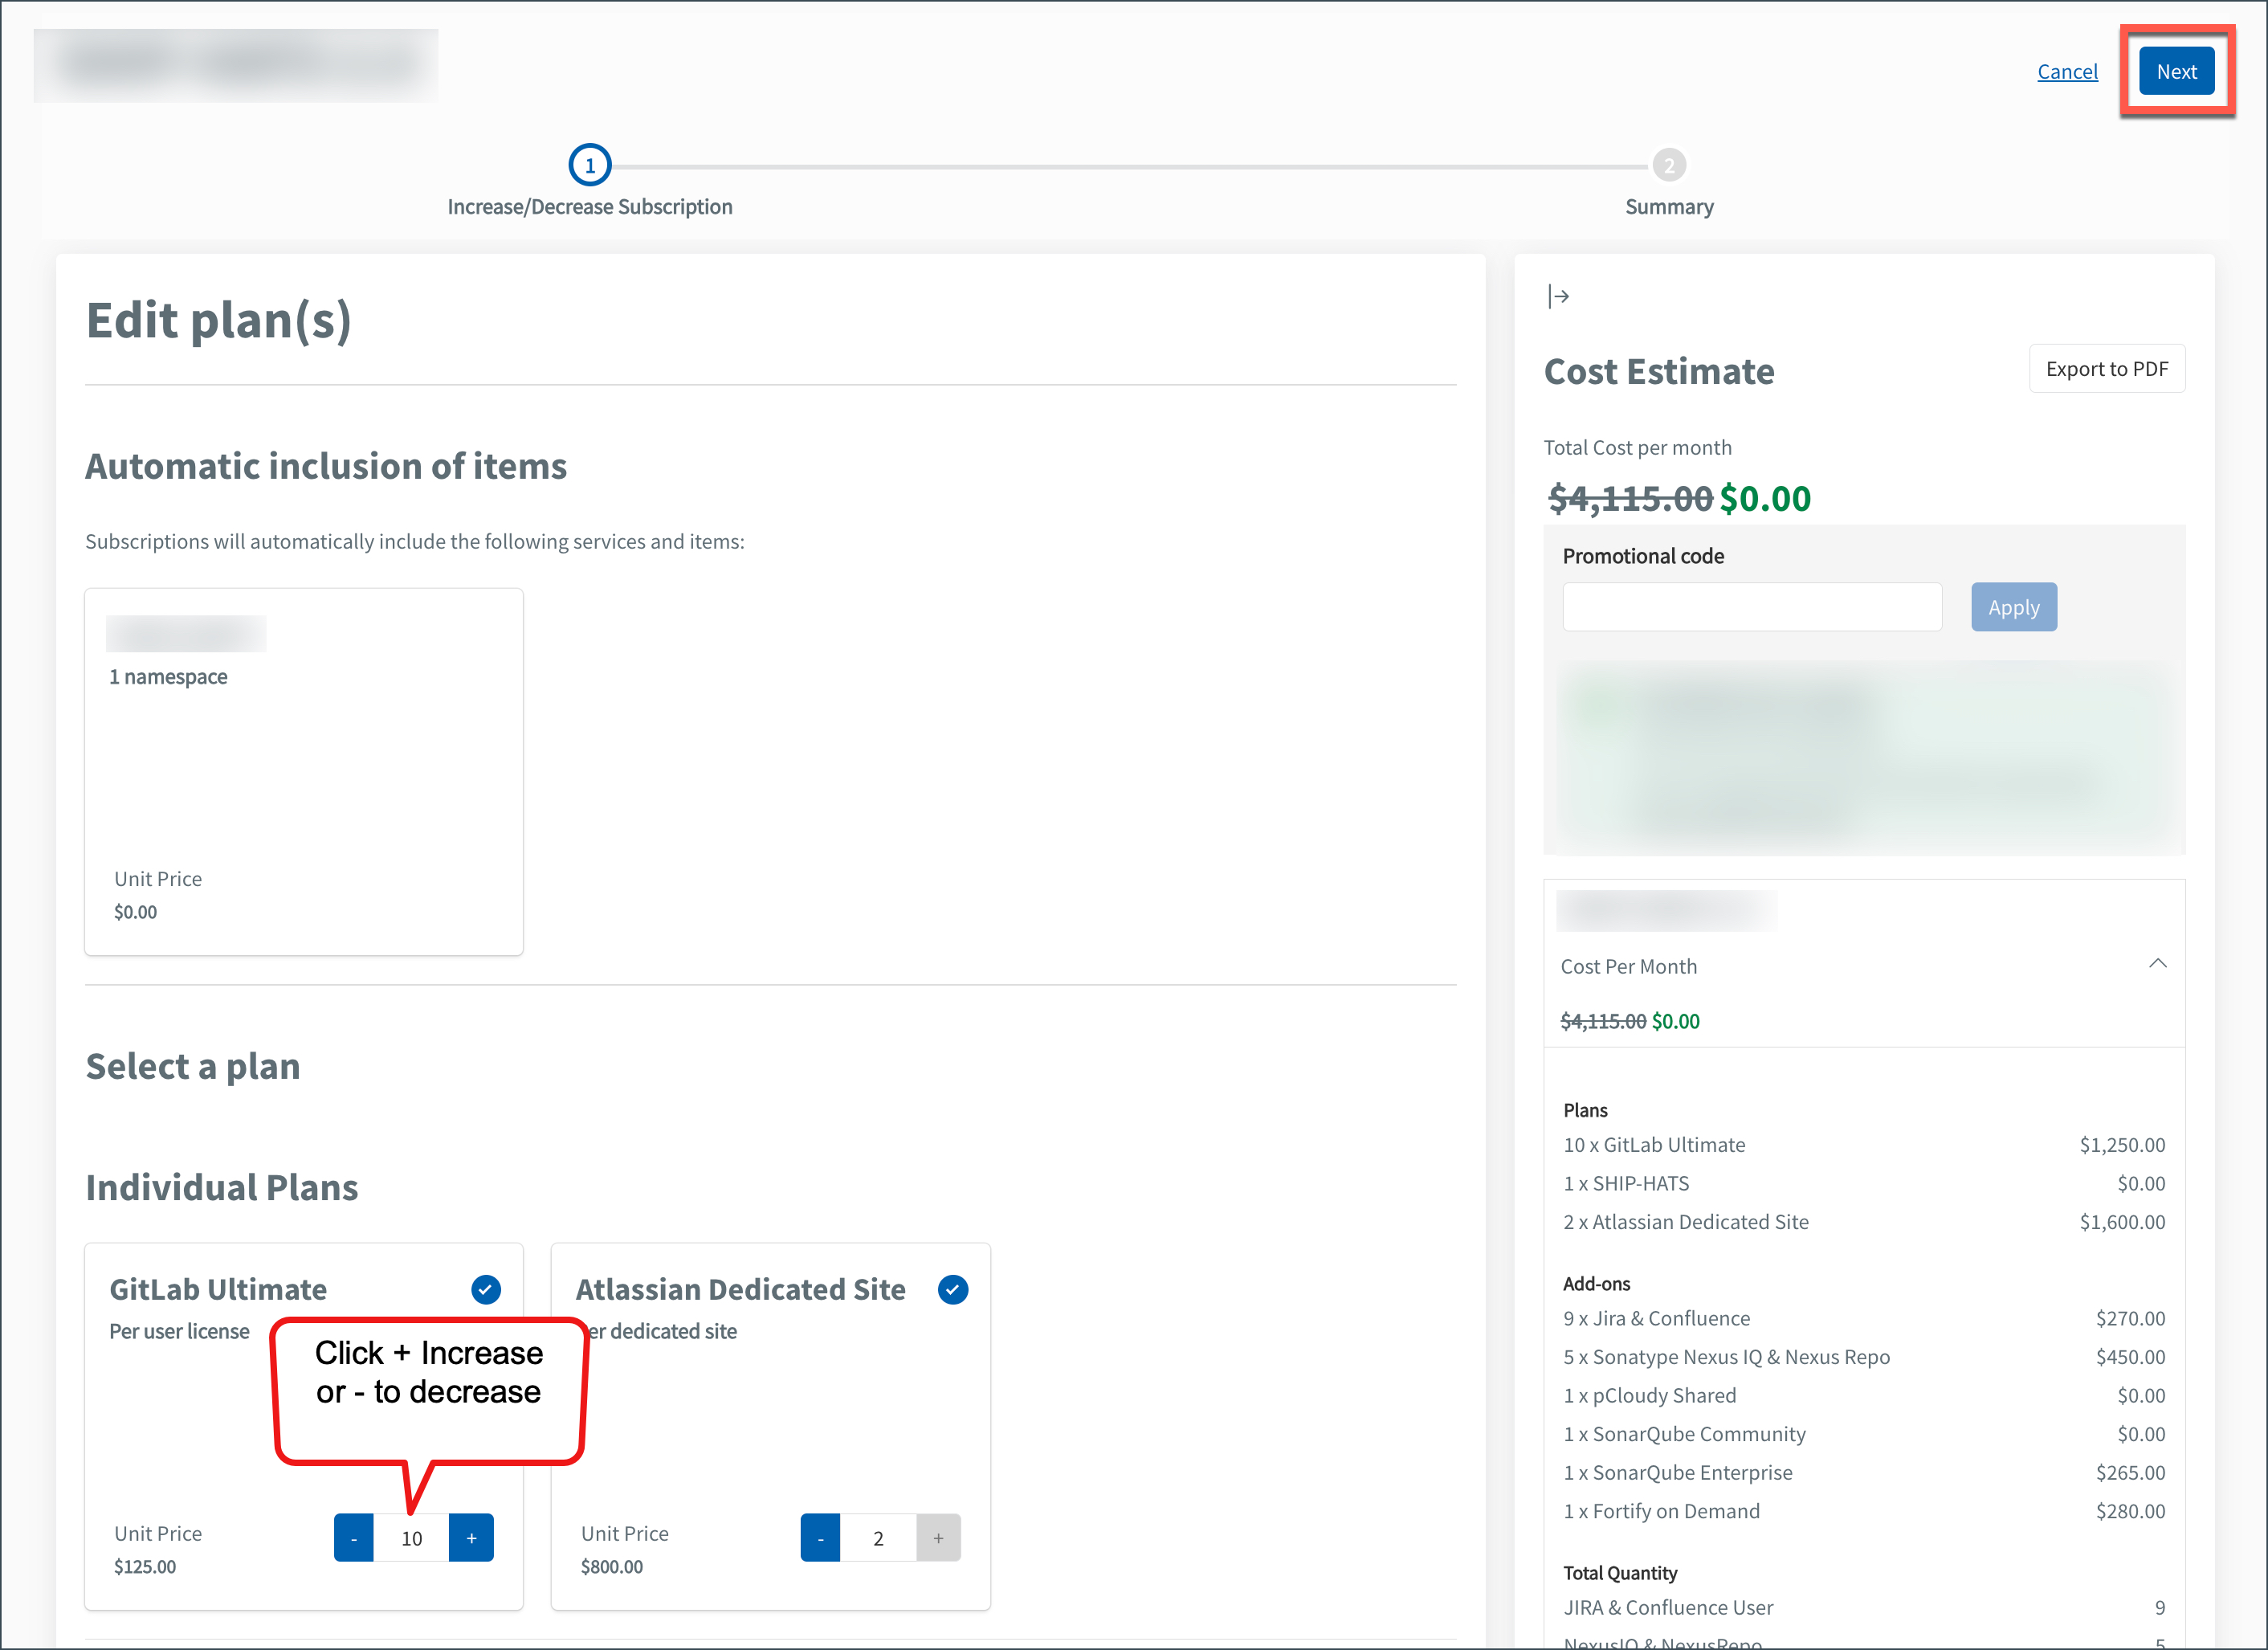Click the '1 x SHIP-HATS' line
Screen dimensions: 2268x1650
[x=1864, y=1183]
